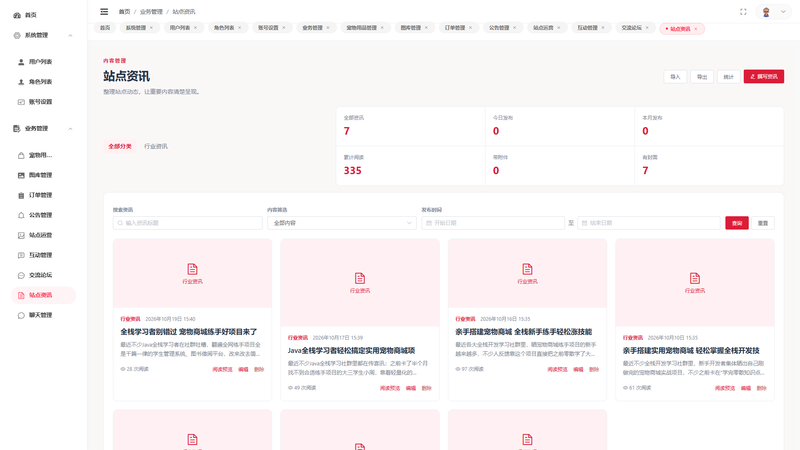
Task: Open article titled 全栈学习者别错过 宠物商城练手好项目来了
Action: pos(189,332)
